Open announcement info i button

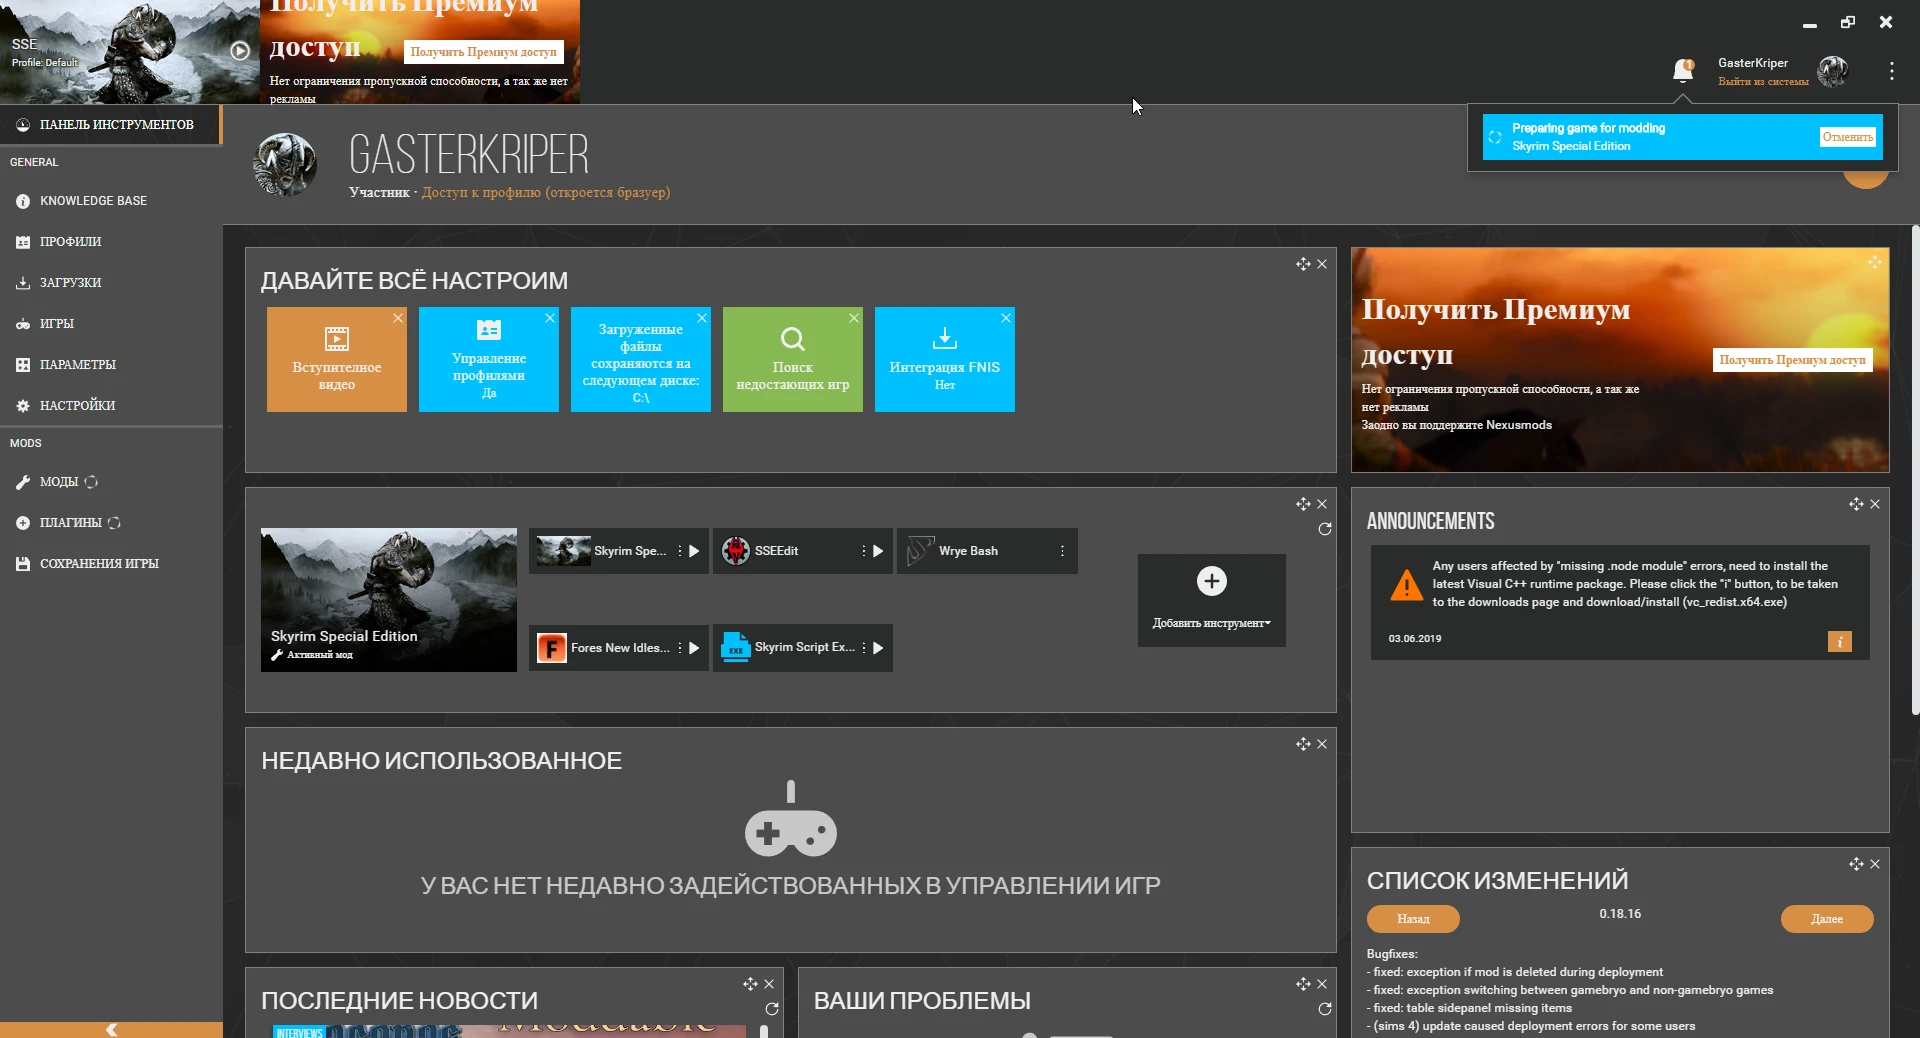pyautogui.click(x=1840, y=642)
